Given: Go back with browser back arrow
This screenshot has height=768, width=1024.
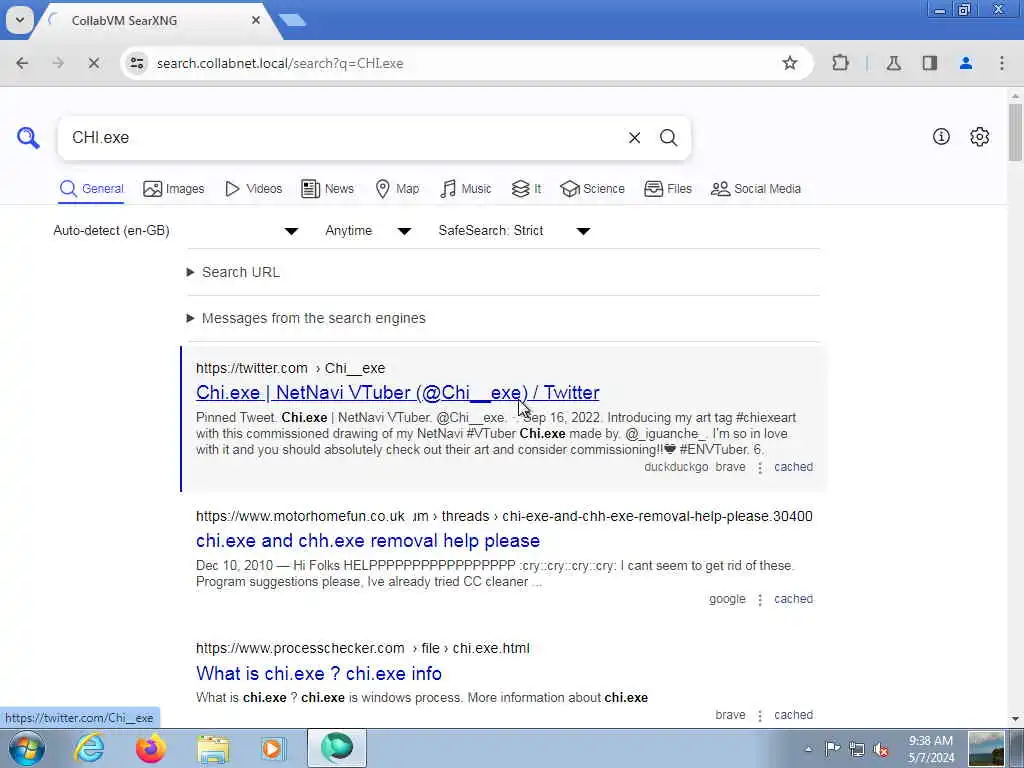Looking at the screenshot, I should tap(22, 63).
